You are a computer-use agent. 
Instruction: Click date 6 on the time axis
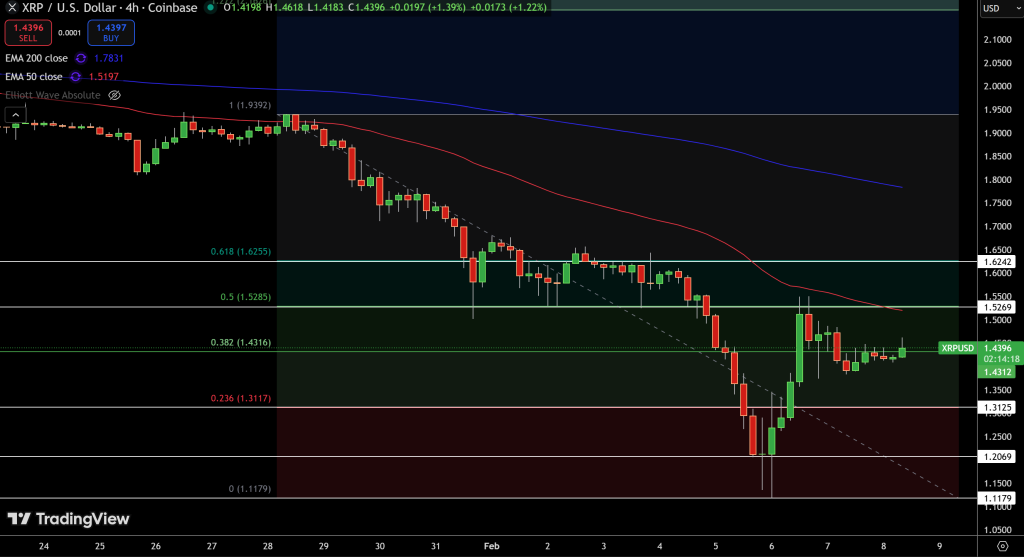tap(771, 546)
